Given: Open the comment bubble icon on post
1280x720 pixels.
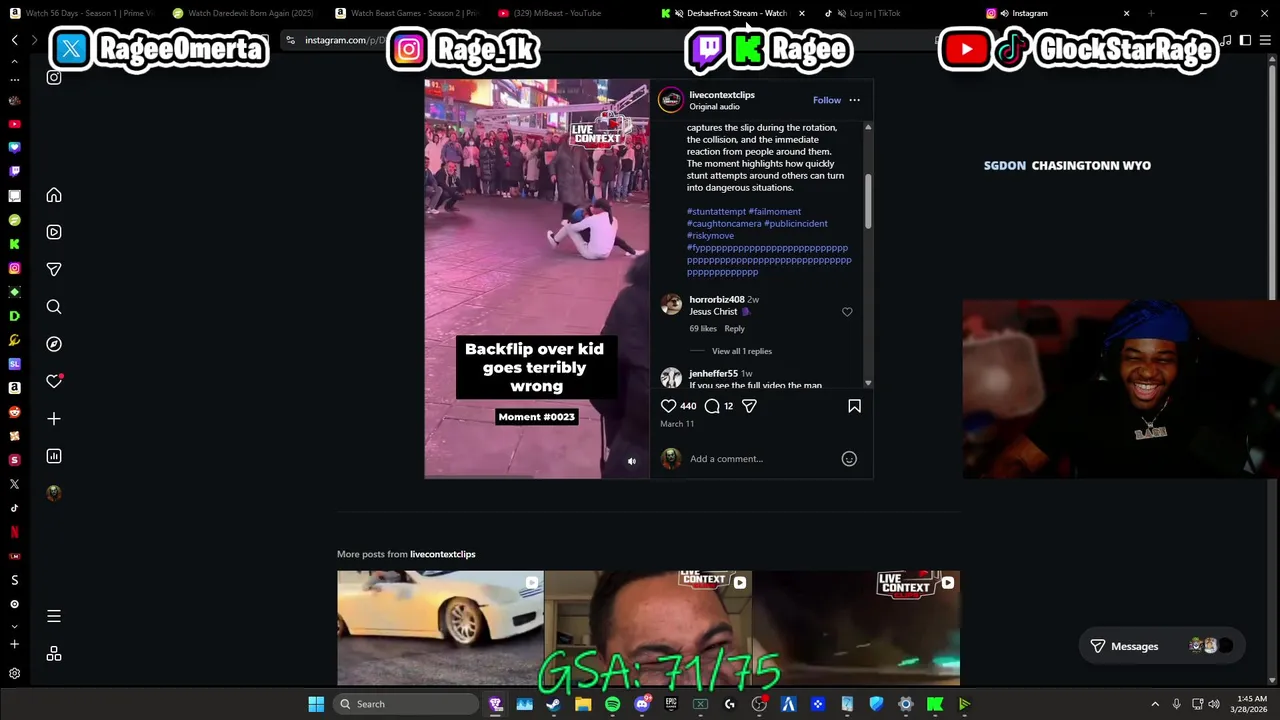Looking at the screenshot, I should pyautogui.click(x=712, y=406).
